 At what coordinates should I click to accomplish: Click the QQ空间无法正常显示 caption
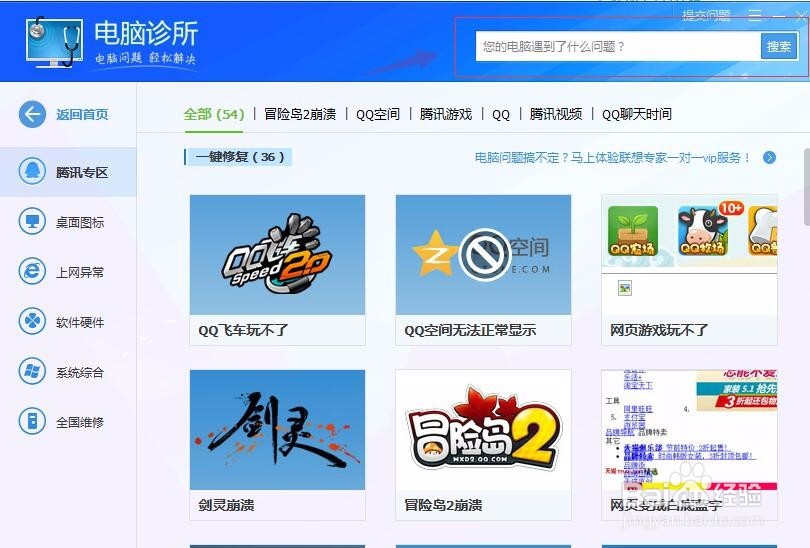point(470,330)
